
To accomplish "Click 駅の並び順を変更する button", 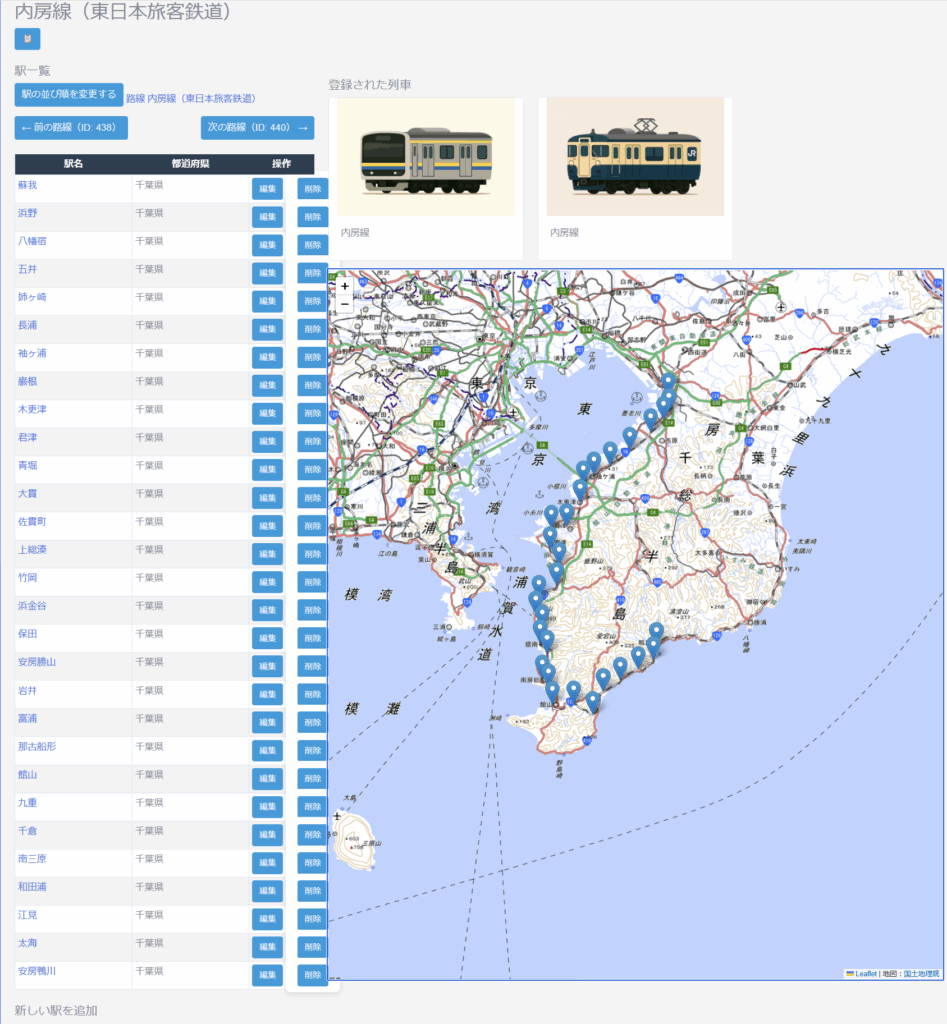I will (69, 95).
